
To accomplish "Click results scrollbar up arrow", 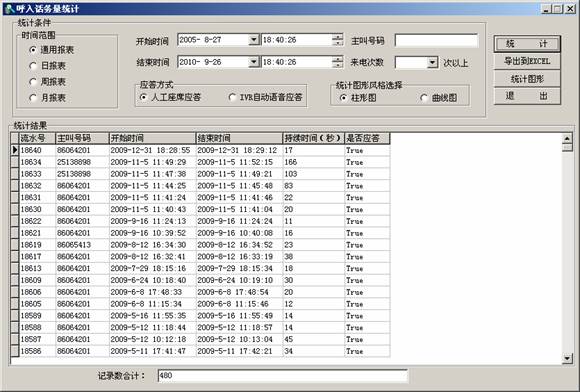I will [567, 138].
